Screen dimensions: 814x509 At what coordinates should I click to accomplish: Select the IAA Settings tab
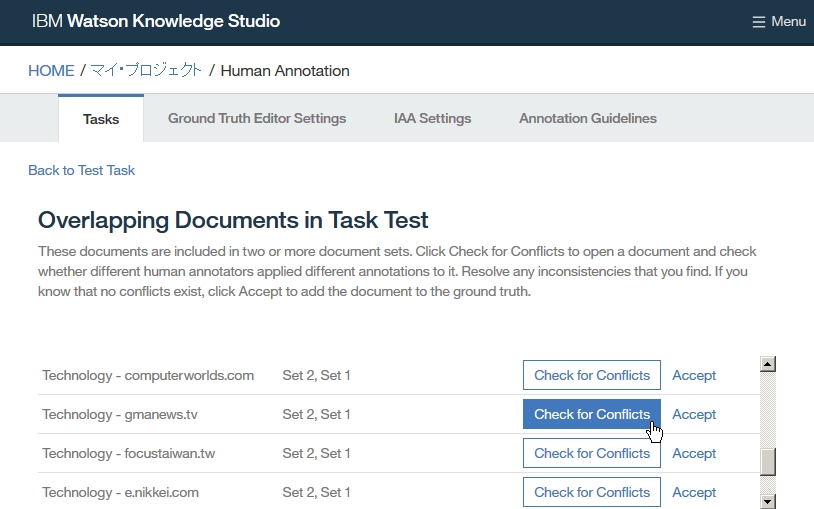click(432, 118)
